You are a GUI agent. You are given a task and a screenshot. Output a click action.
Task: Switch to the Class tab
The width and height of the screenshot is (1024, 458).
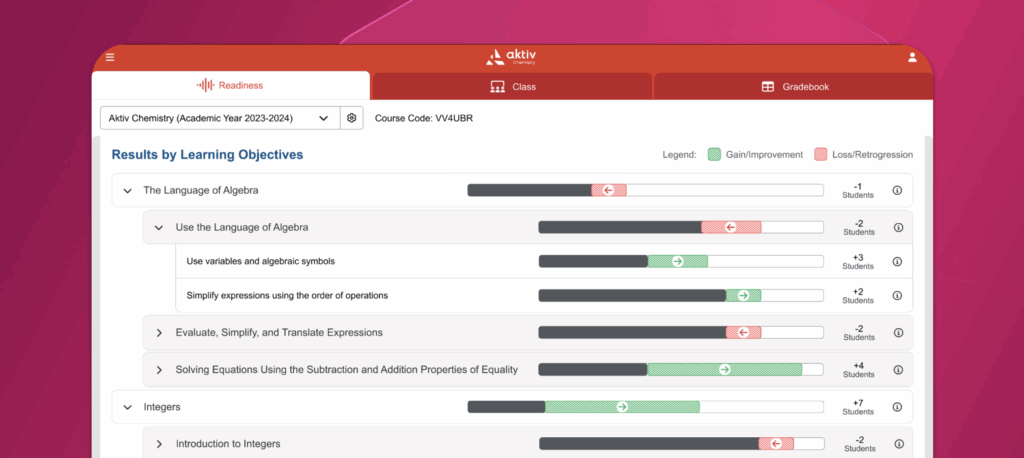(512, 87)
